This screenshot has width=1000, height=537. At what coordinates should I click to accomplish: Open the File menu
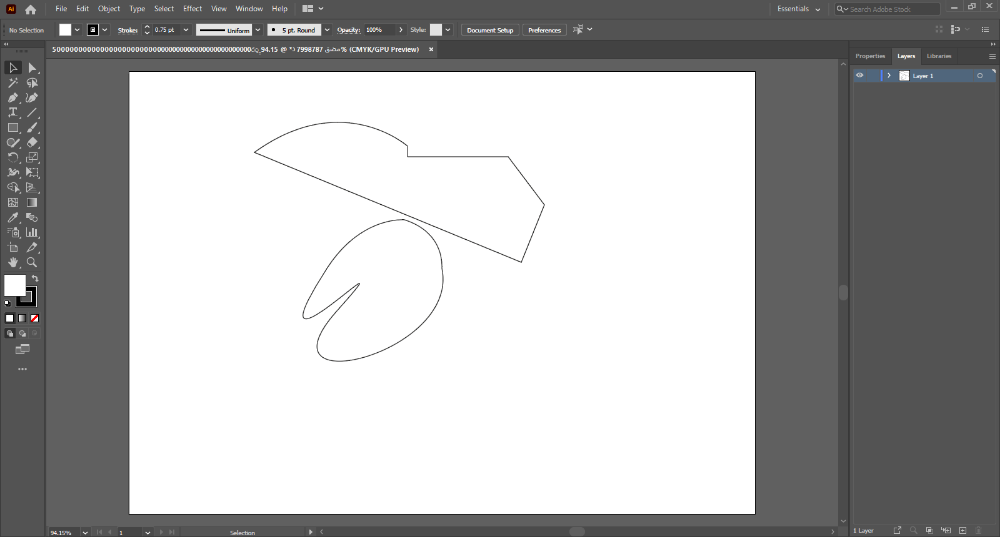click(x=61, y=9)
